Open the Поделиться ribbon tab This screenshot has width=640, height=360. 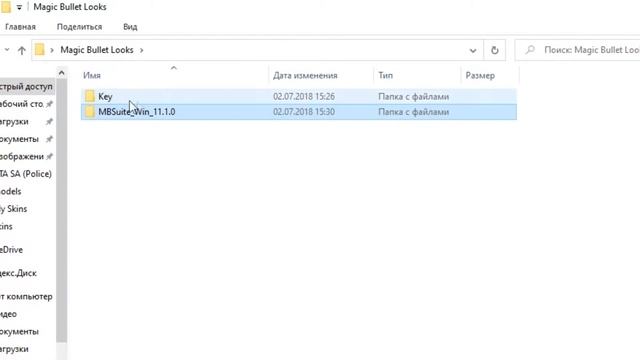(80, 27)
